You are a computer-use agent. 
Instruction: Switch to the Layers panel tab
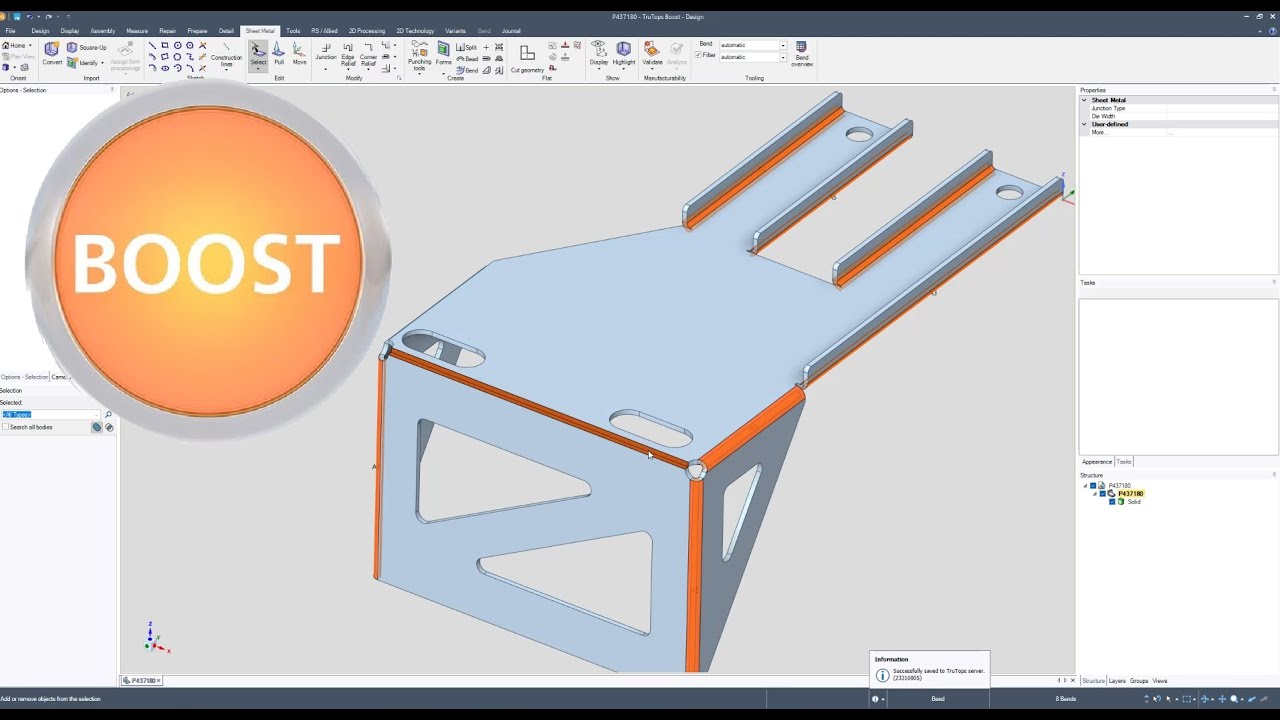(x=1117, y=681)
